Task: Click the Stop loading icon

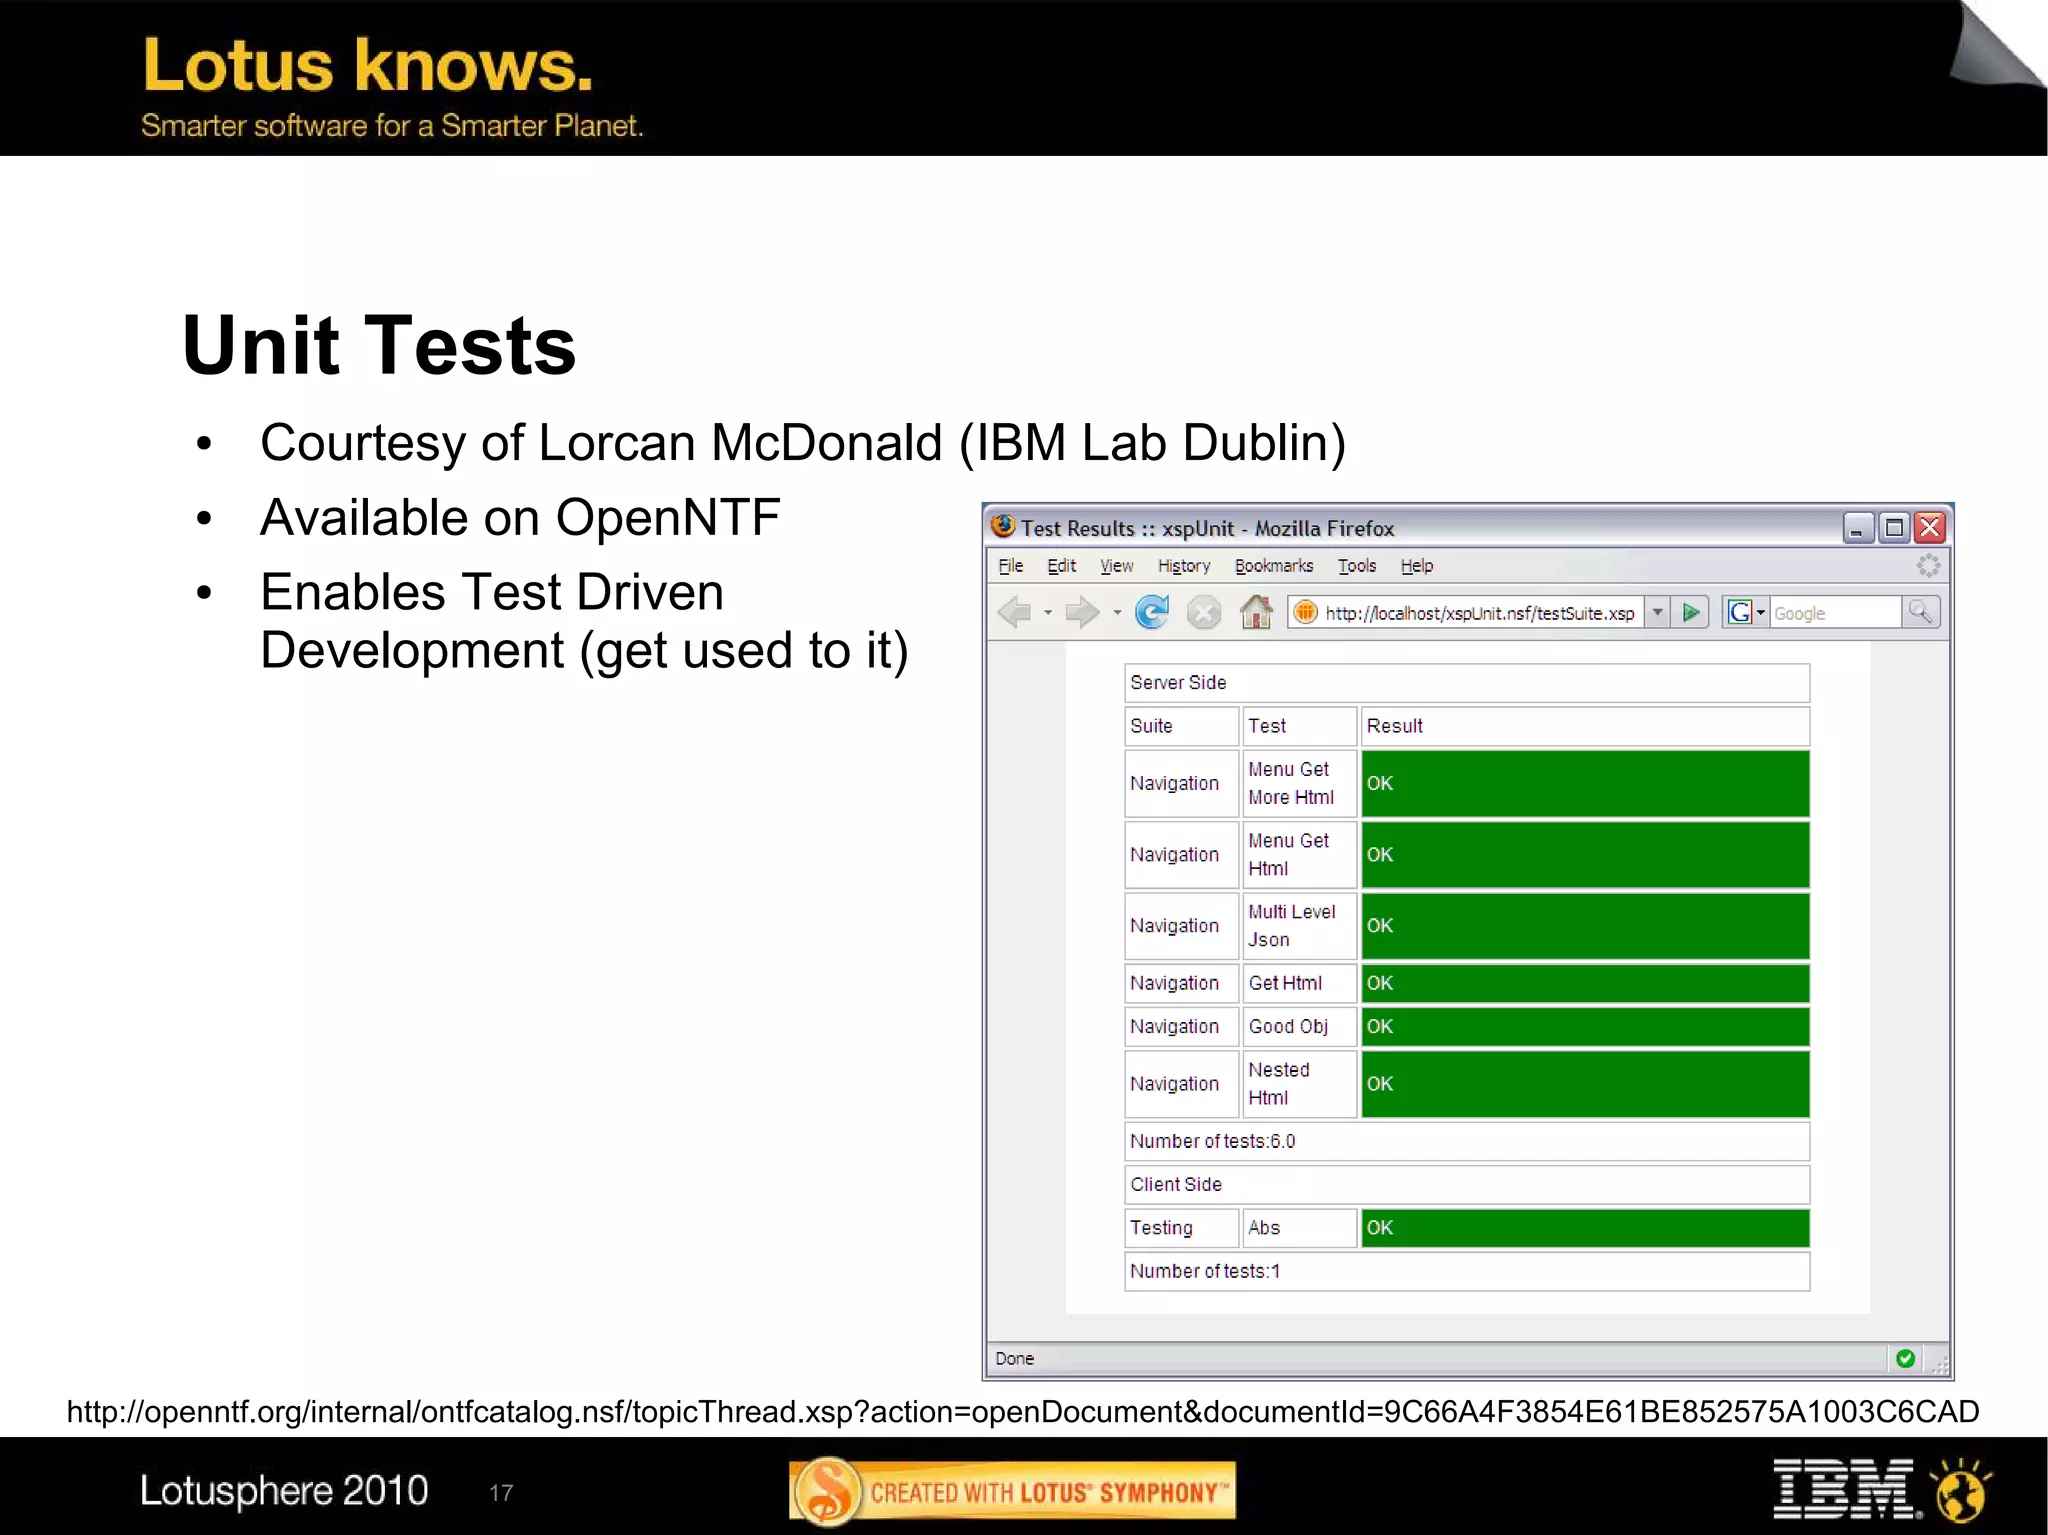Action: coord(1204,612)
